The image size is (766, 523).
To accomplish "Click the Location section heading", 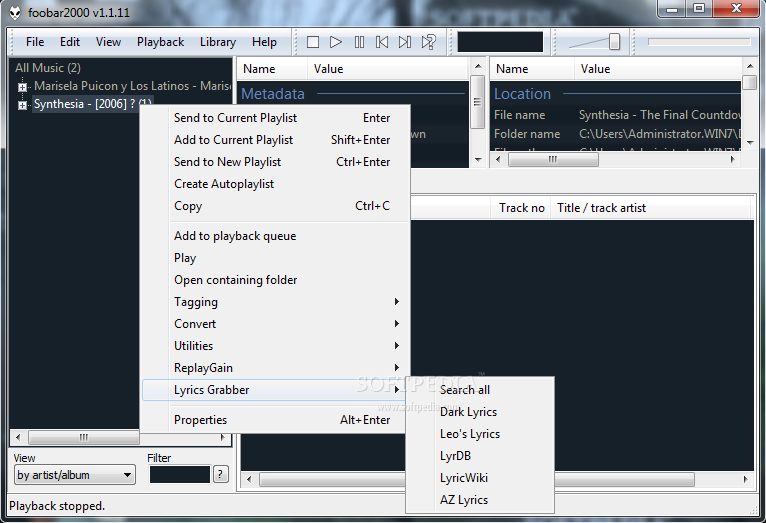I will [522, 94].
